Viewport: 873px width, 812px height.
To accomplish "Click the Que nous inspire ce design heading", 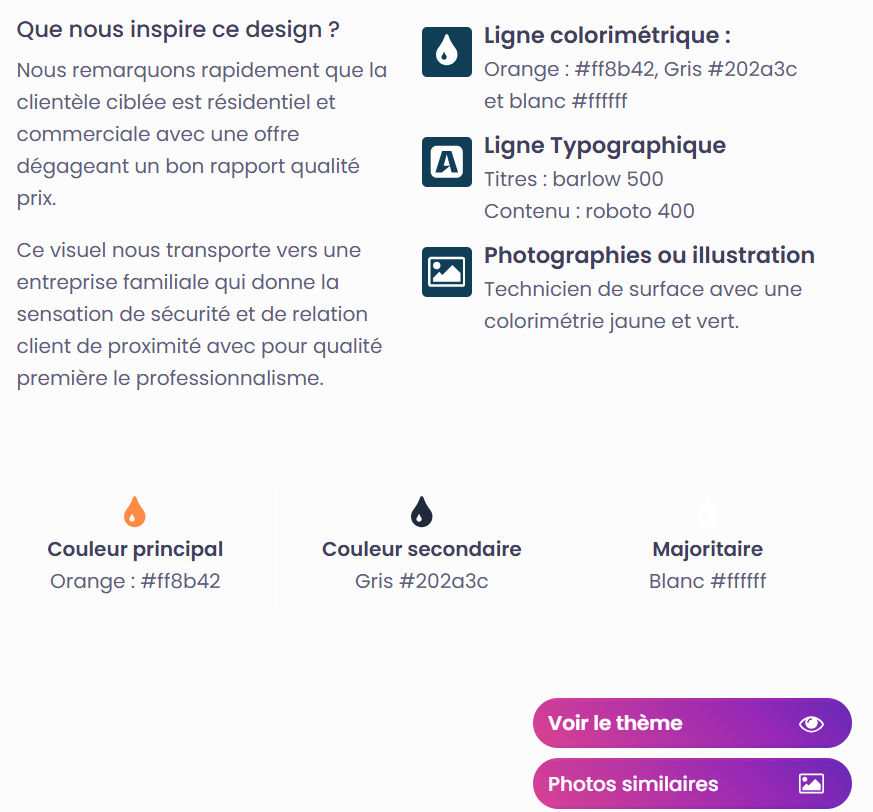I will click(x=178, y=30).
